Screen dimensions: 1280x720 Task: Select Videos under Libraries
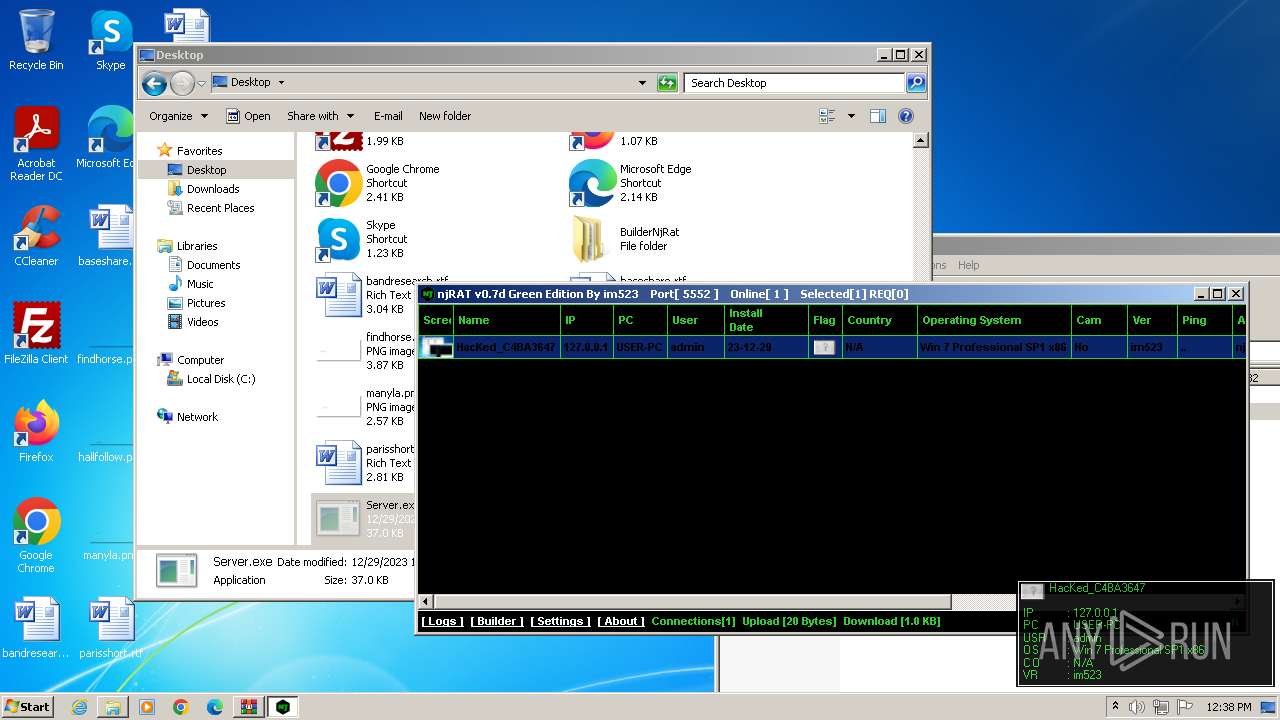[202, 322]
